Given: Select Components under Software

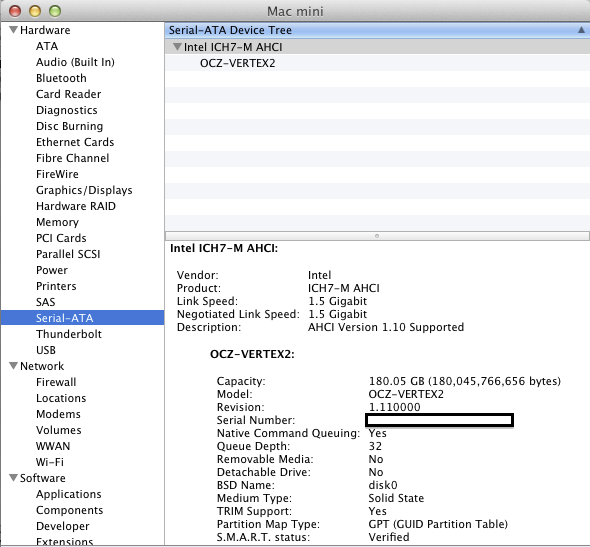Looking at the screenshot, I should [70, 510].
